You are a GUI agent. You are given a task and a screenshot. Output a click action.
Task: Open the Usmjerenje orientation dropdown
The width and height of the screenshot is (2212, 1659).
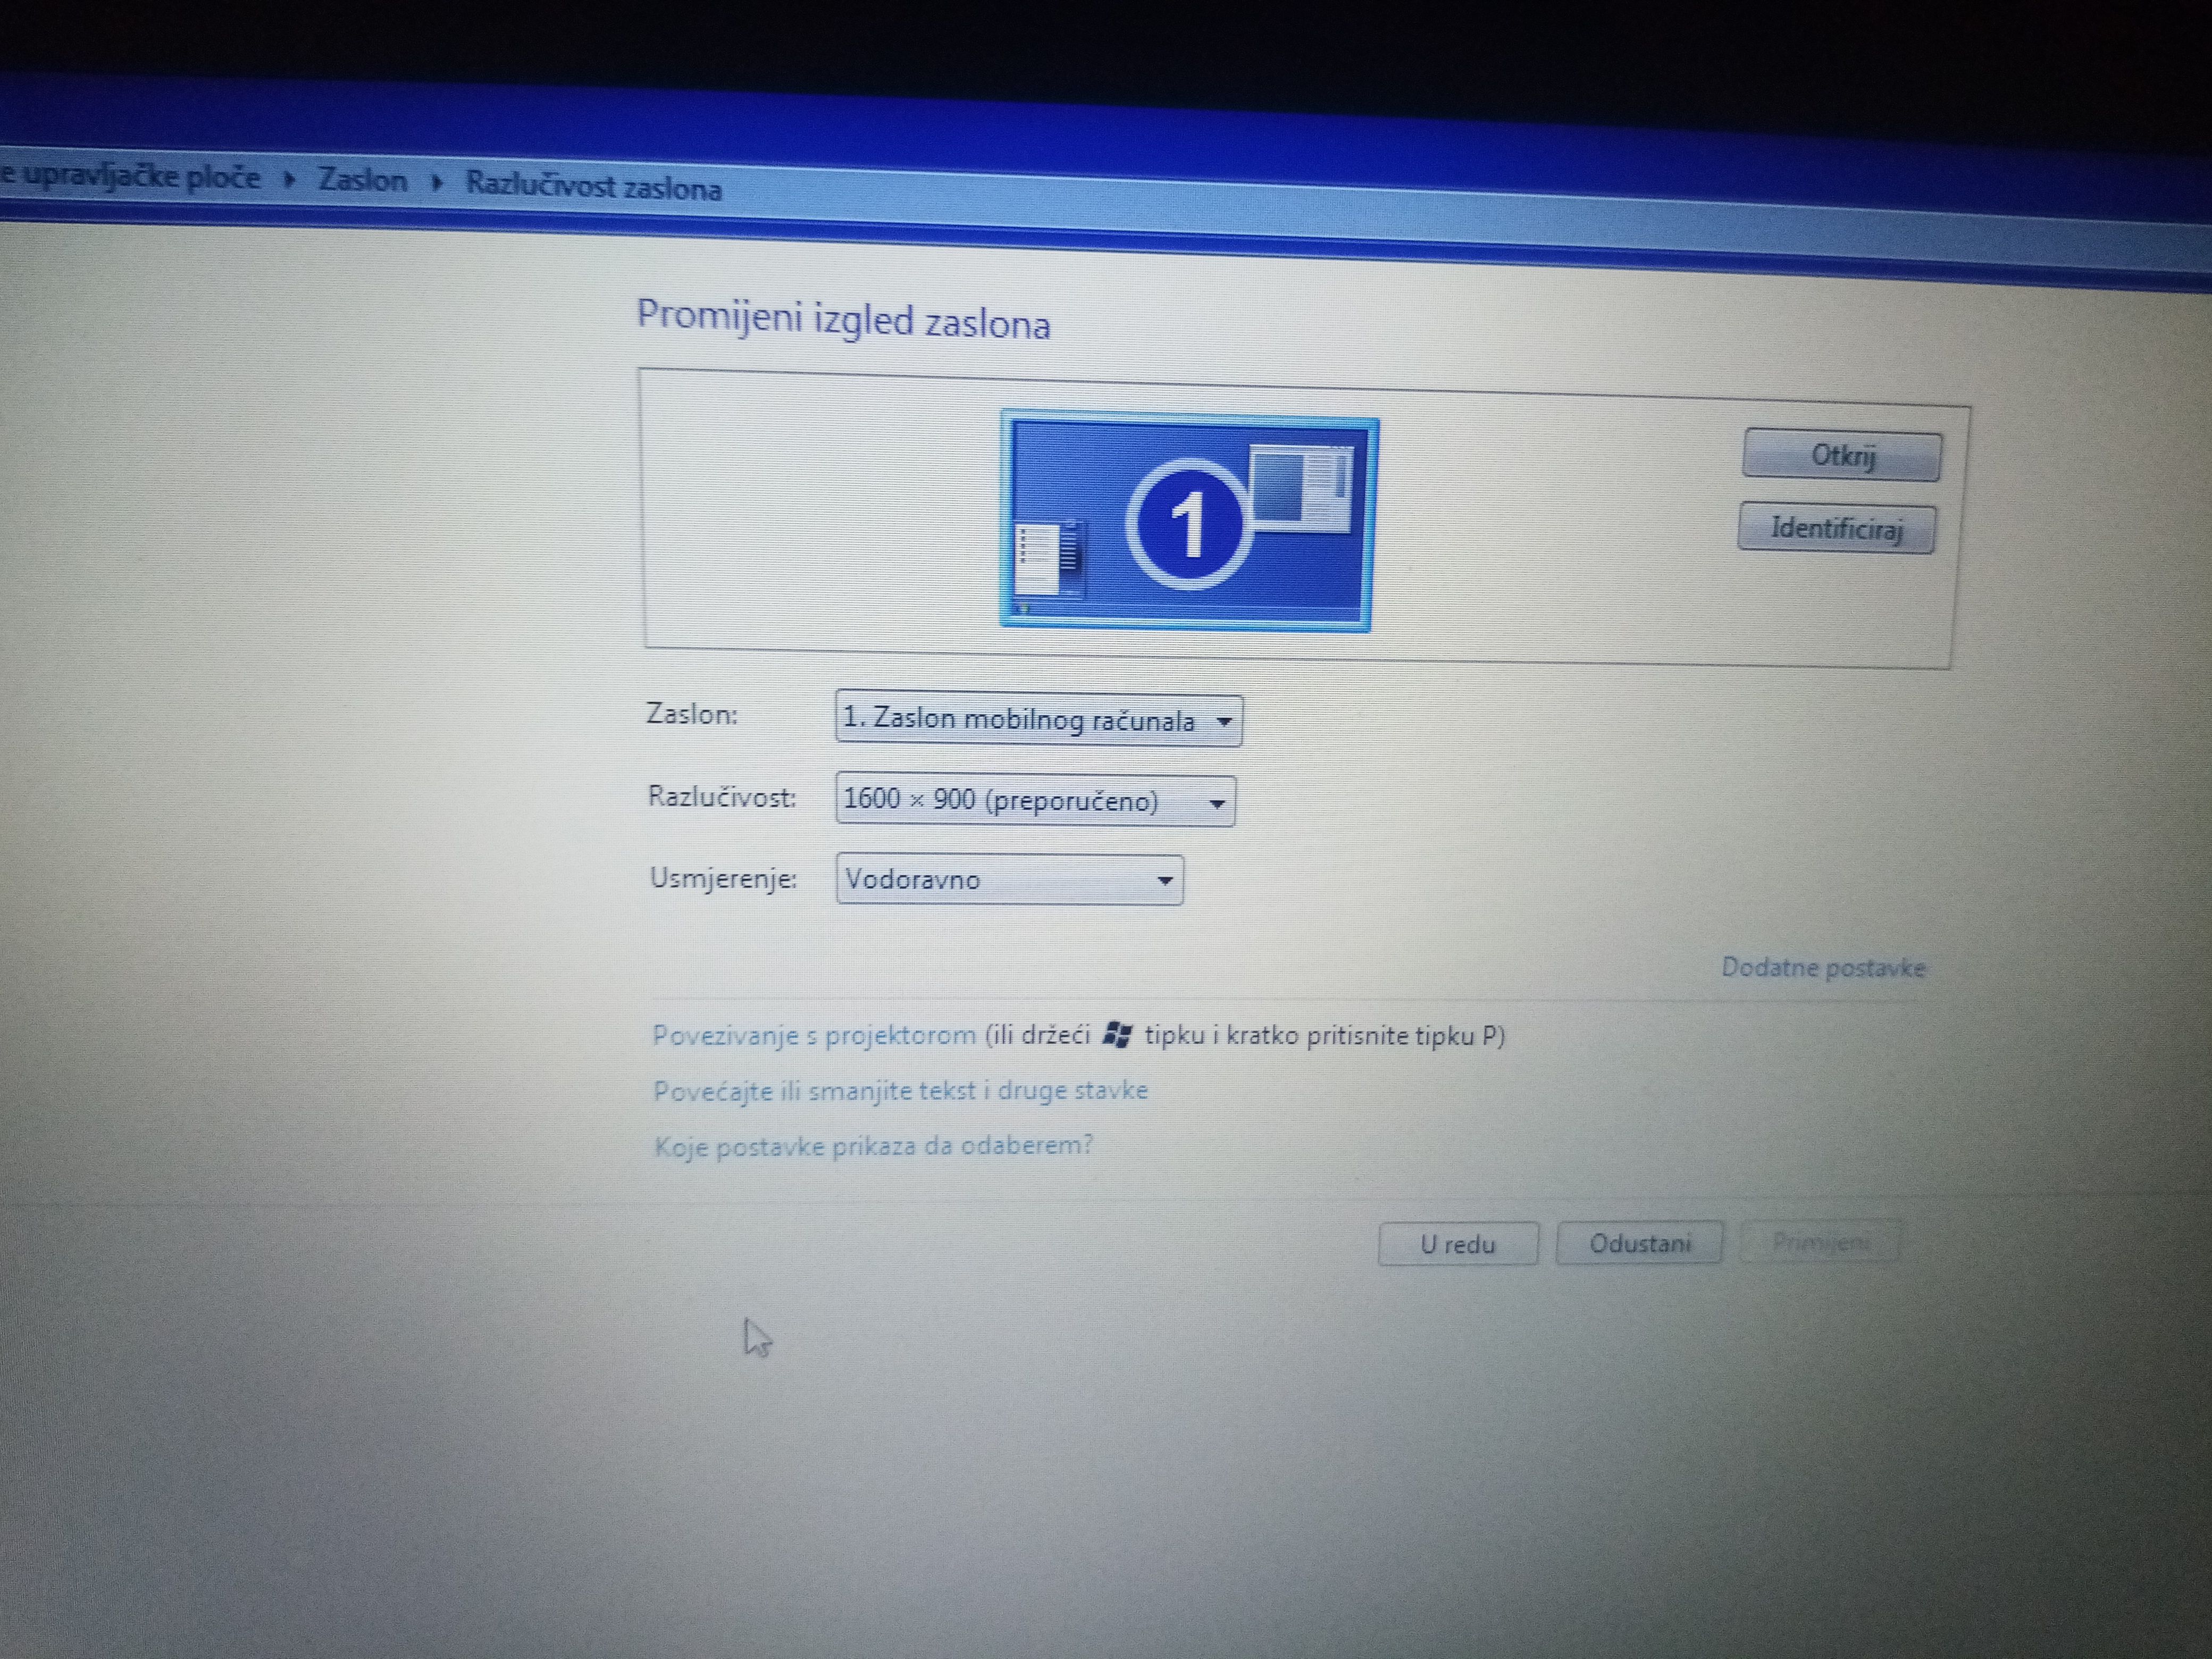(1009, 880)
